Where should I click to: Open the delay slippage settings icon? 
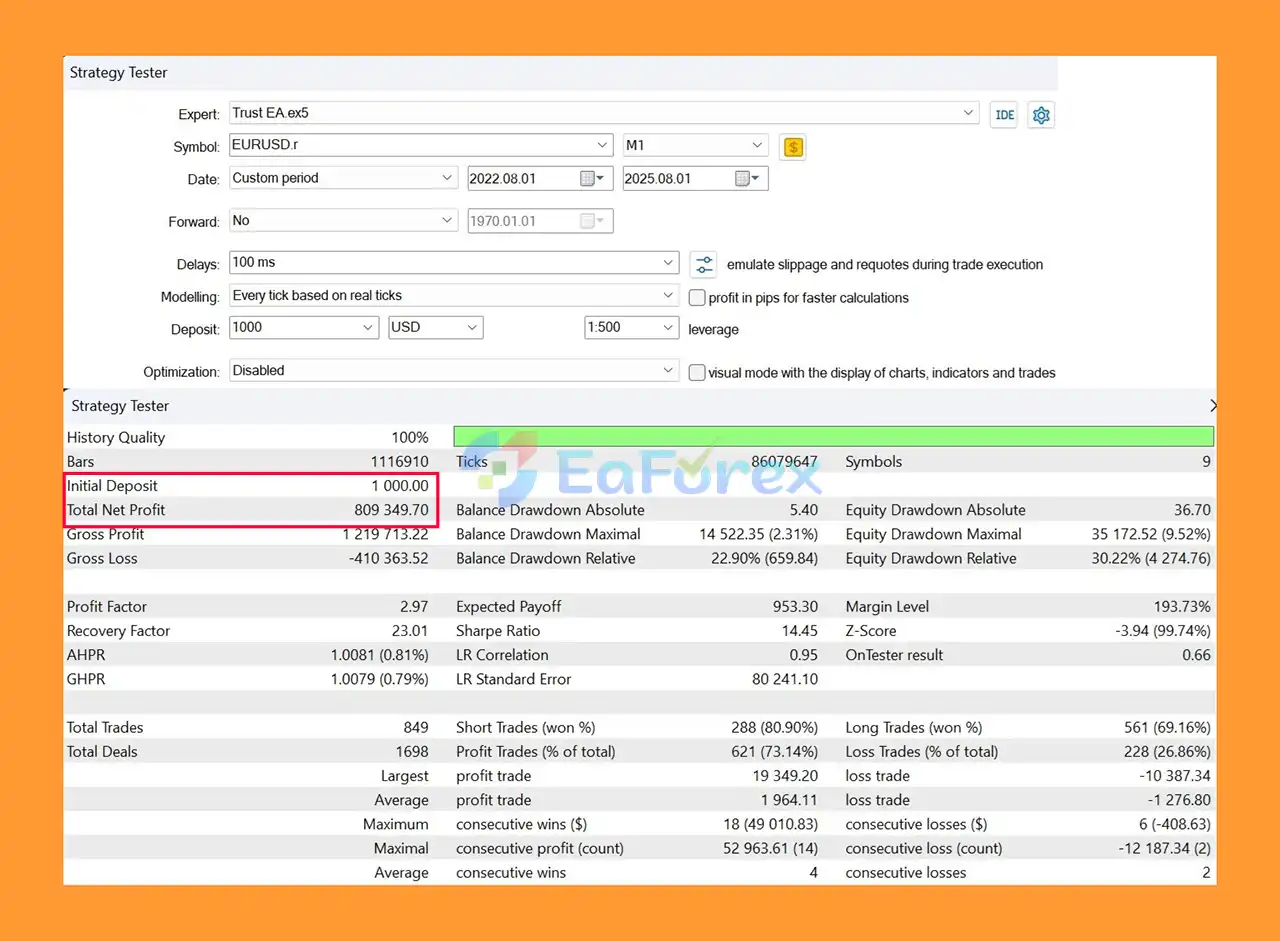tap(705, 265)
